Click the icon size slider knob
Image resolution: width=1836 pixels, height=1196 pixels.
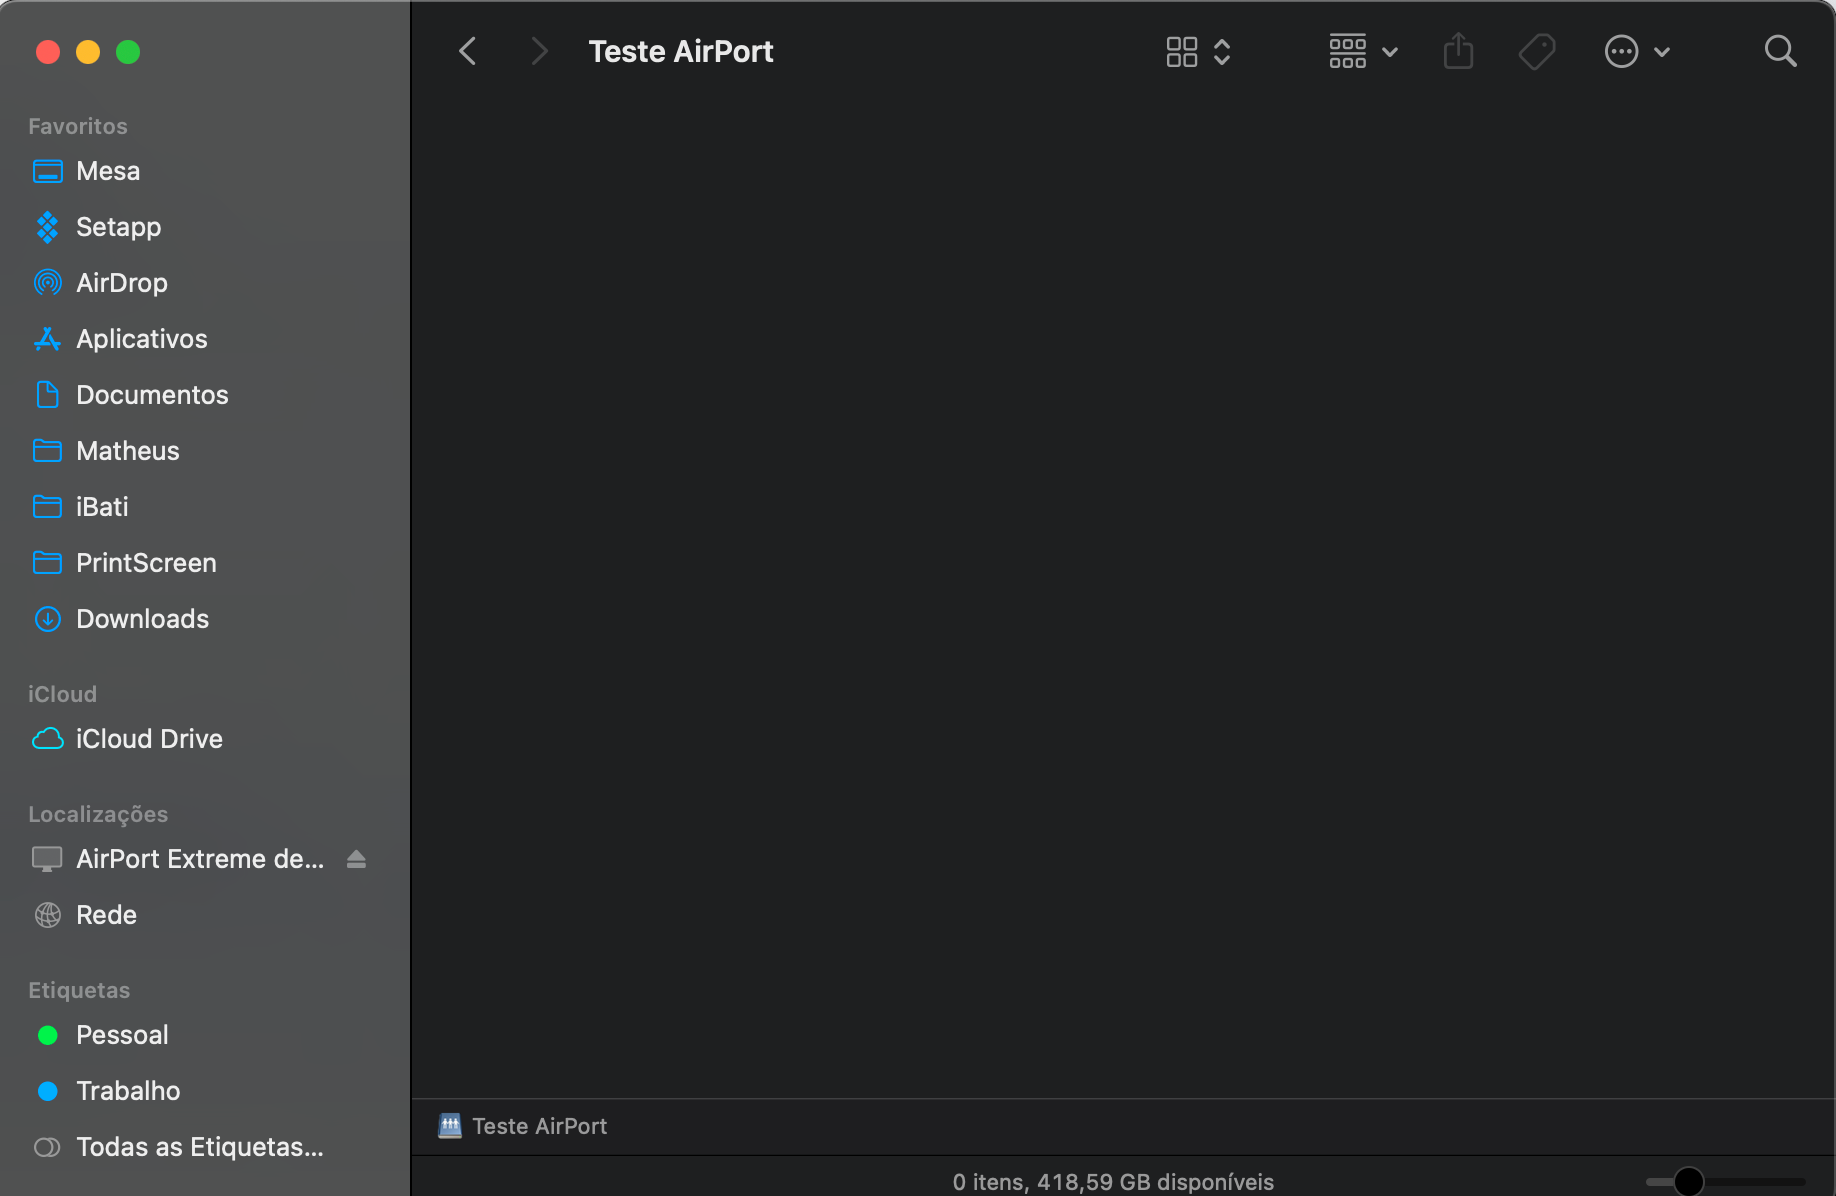(1688, 1181)
